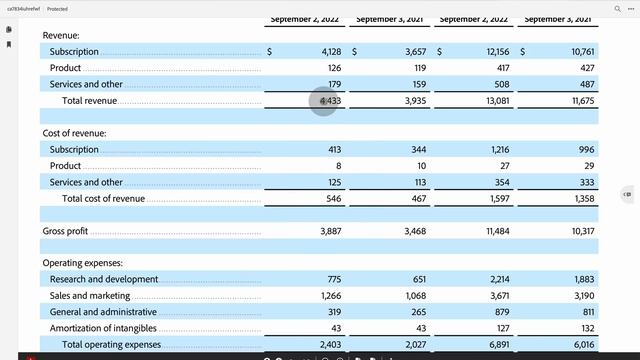
Task: Expand the collapsed right side panel
Action: coord(627,195)
